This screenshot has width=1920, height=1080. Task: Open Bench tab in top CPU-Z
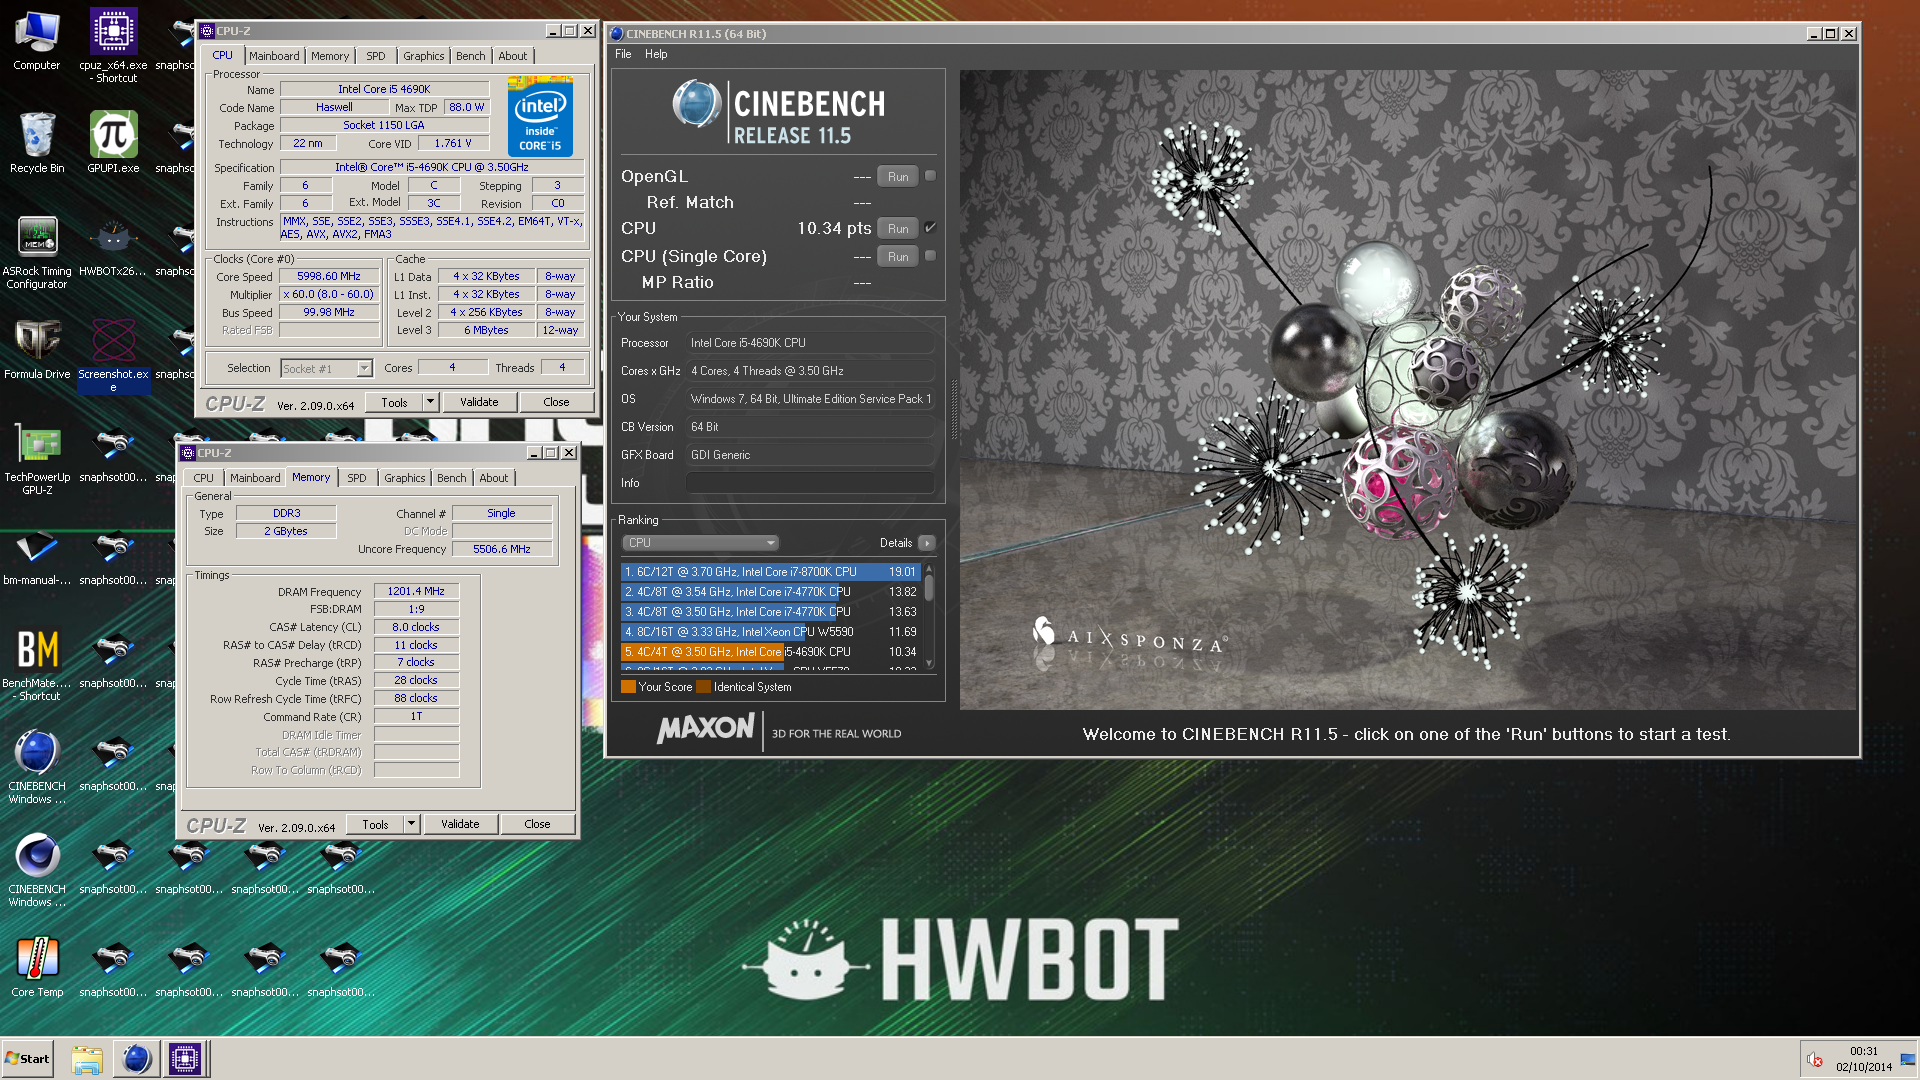click(471, 56)
